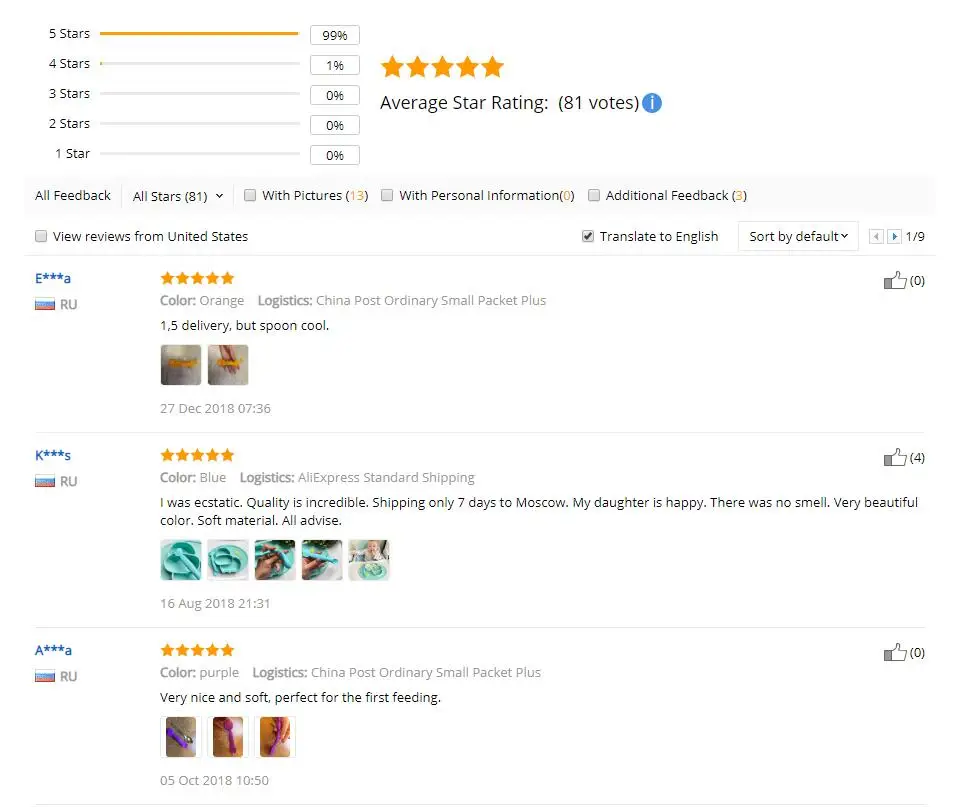Go to next reviews page arrow

pyautogui.click(x=894, y=237)
